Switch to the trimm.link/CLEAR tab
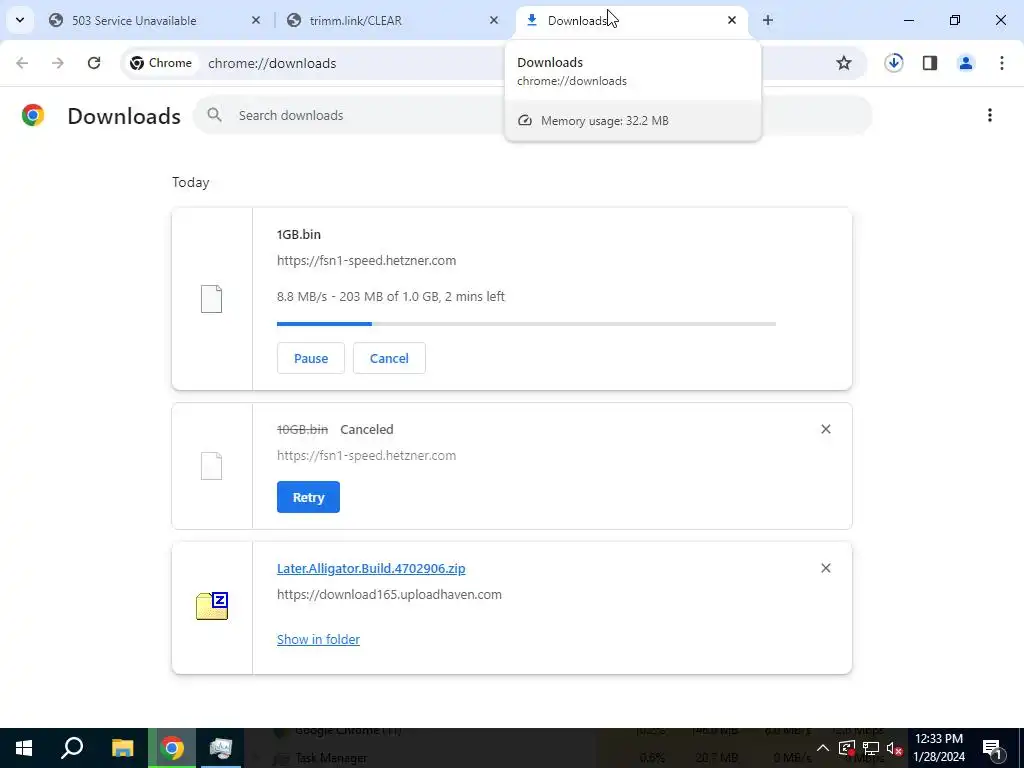This screenshot has width=1024, height=768. pyautogui.click(x=392, y=20)
